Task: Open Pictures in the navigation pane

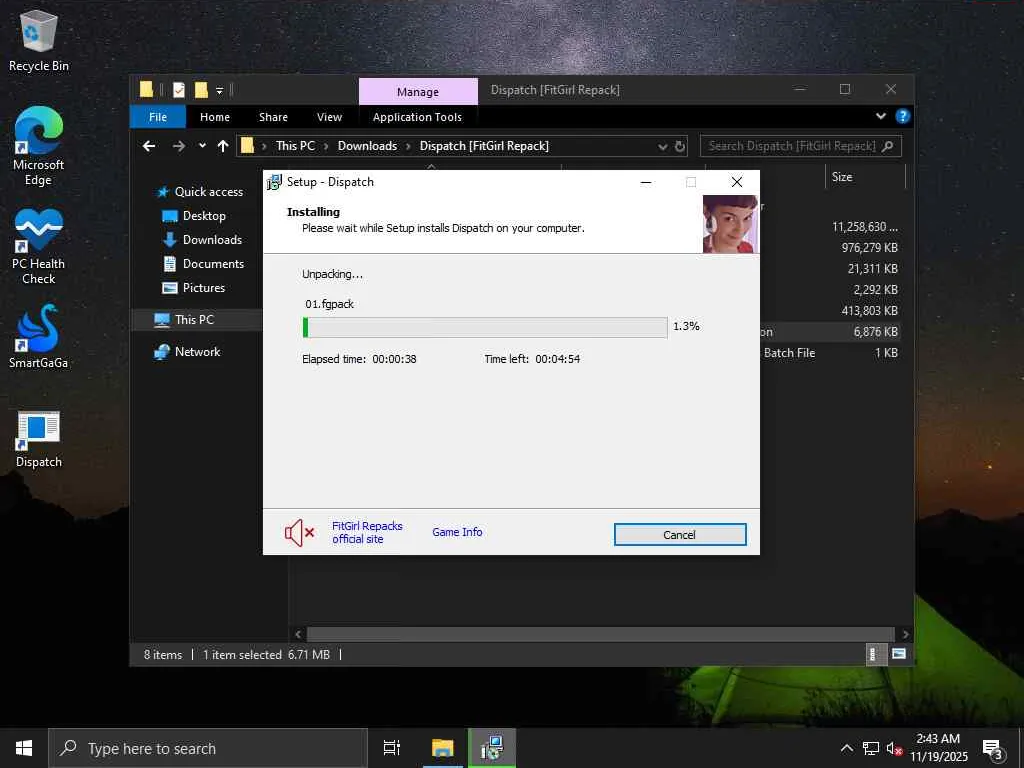Action: (193, 288)
